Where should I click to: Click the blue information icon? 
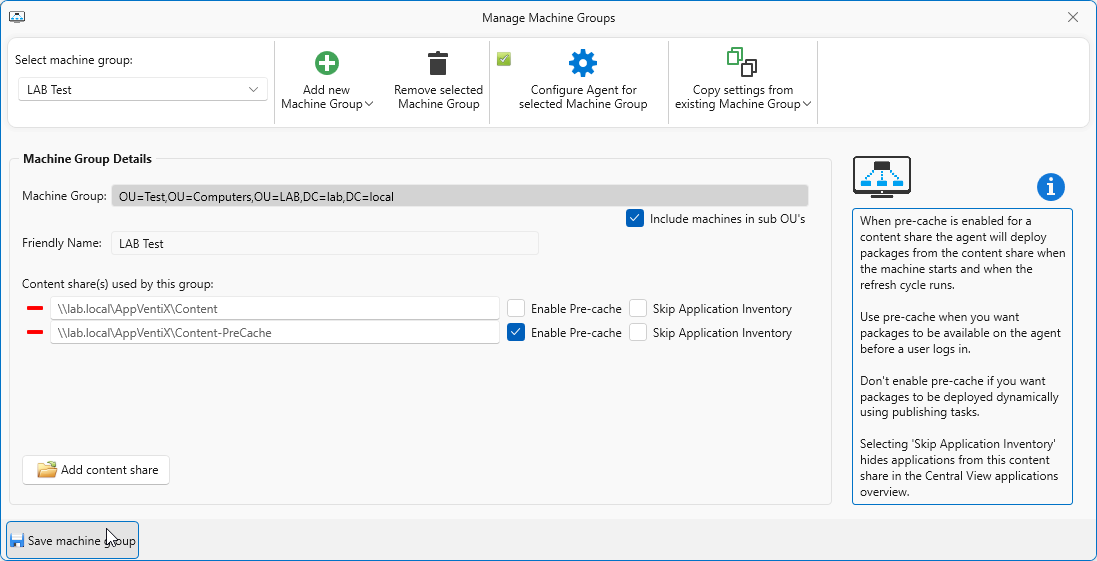(x=1051, y=187)
